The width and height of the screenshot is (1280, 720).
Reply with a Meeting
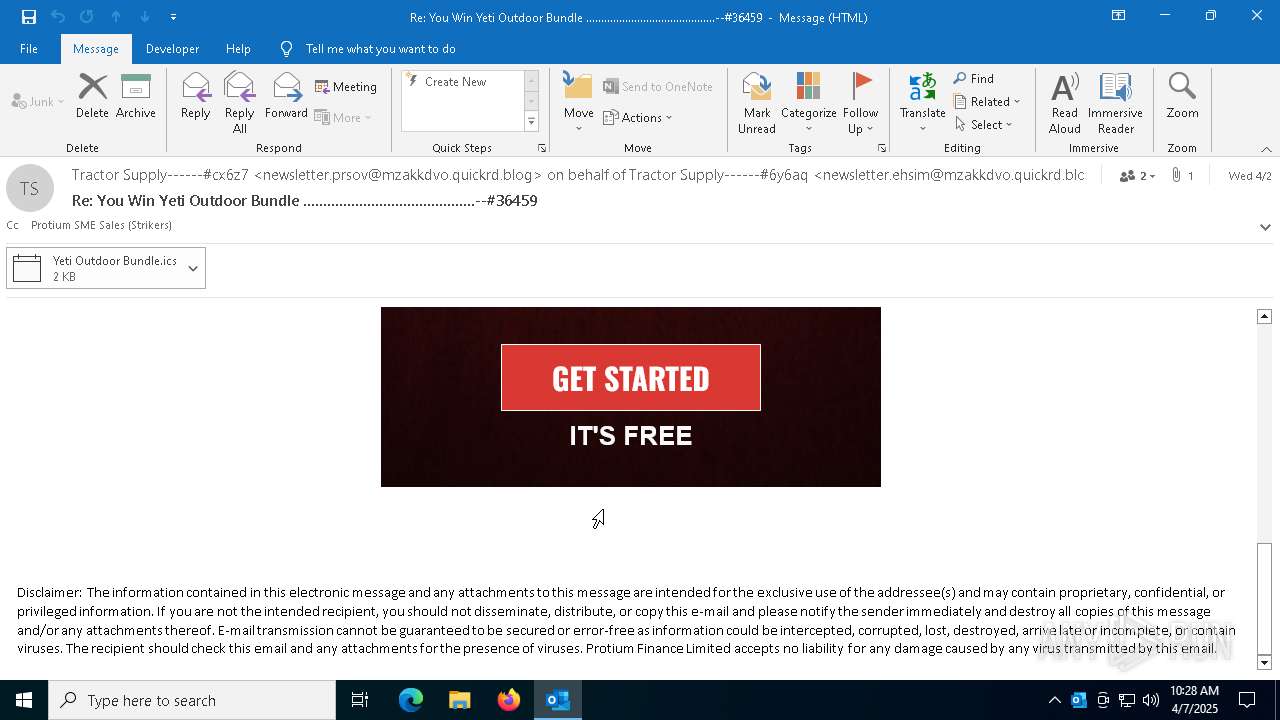click(x=346, y=87)
